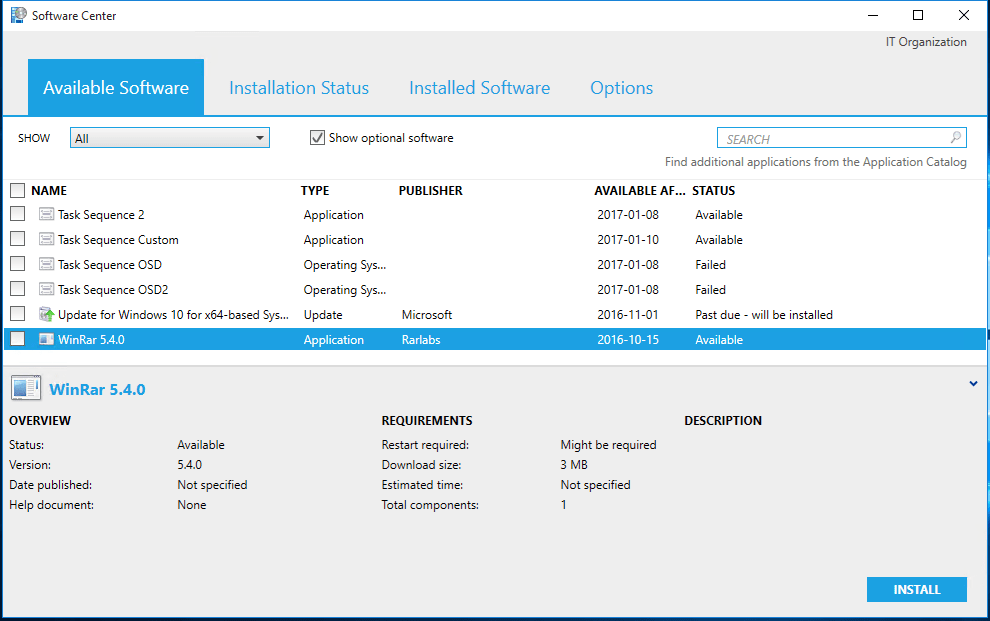Check the Task Sequence 2 checkbox

pyautogui.click(x=18, y=214)
